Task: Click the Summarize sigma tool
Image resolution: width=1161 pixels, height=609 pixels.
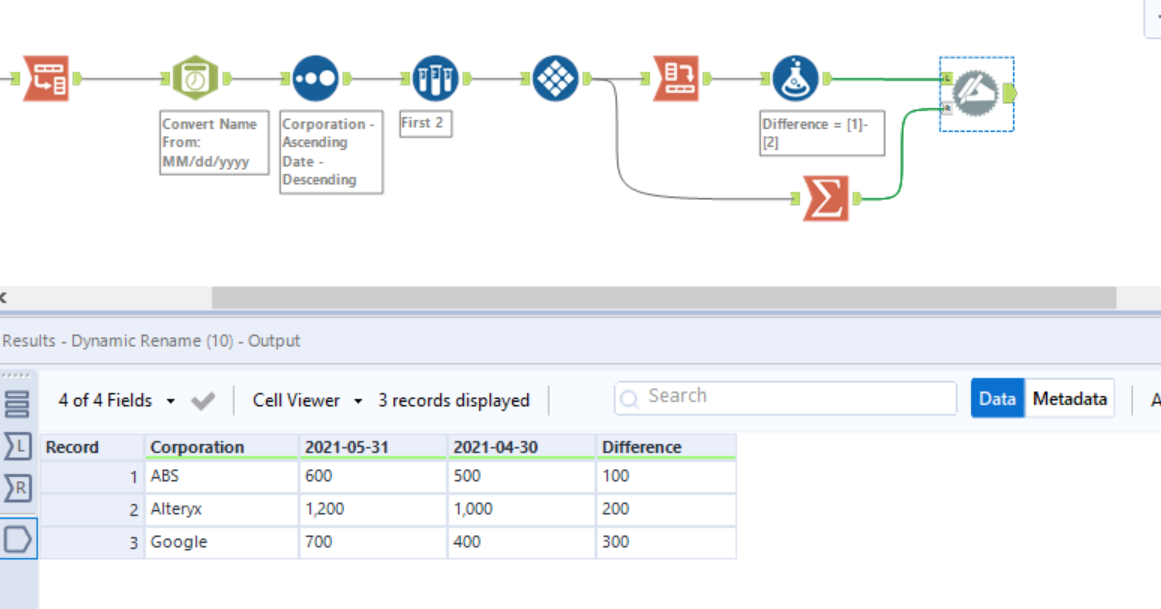Action: click(826, 200)
